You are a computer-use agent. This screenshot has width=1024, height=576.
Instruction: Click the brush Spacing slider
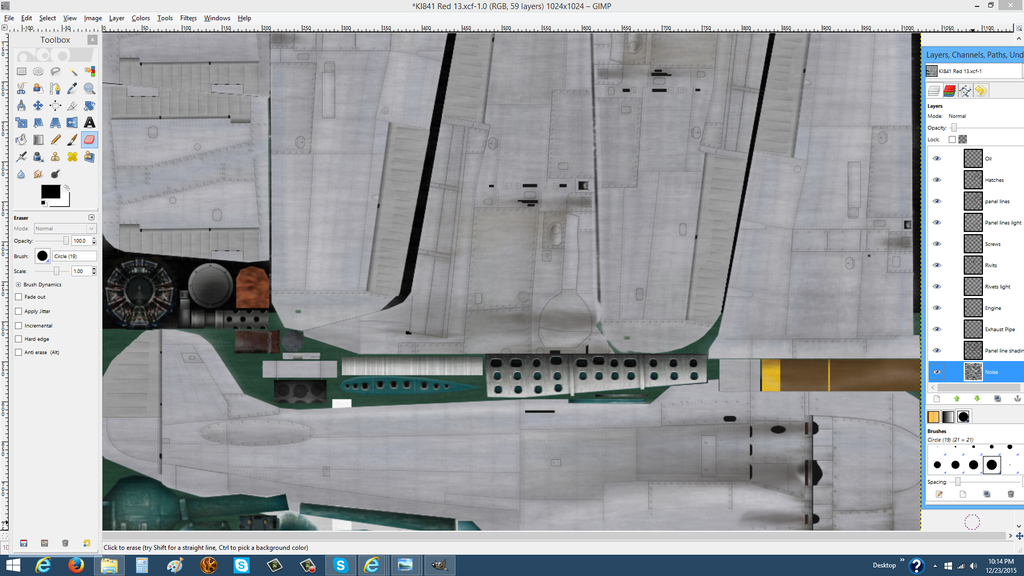tap(986, 482)
